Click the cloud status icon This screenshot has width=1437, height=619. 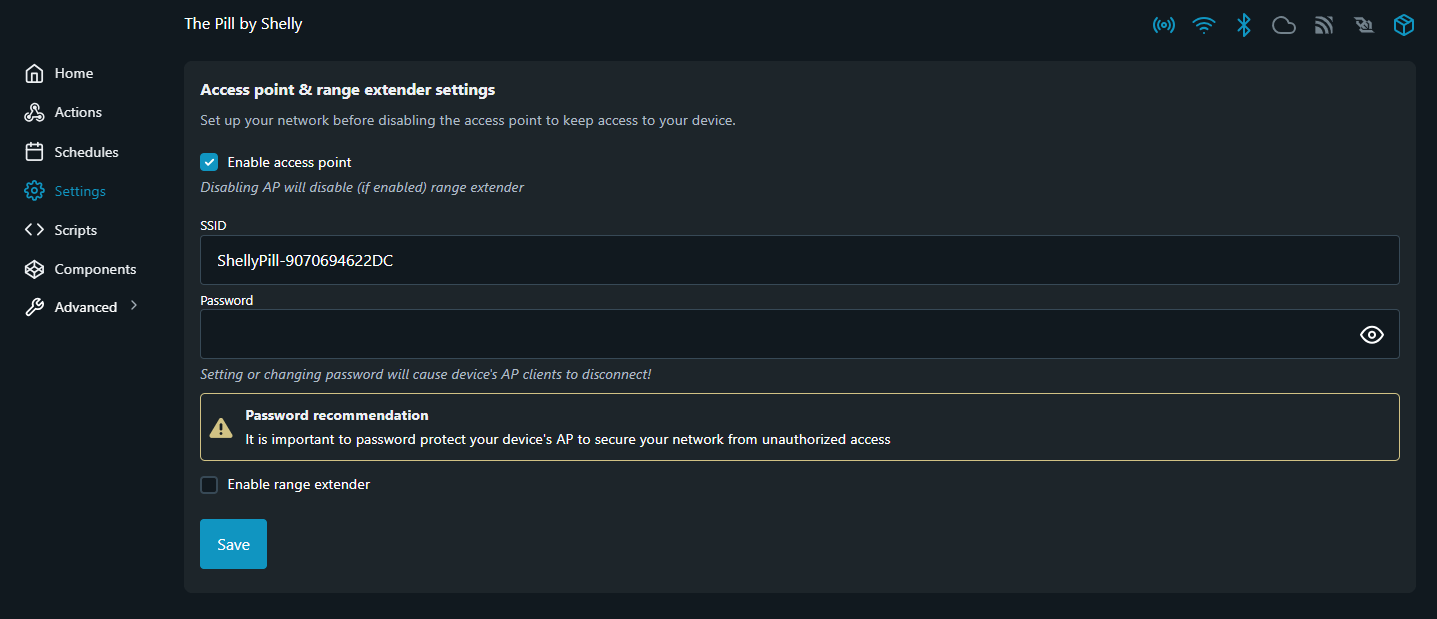(1284, 25)
